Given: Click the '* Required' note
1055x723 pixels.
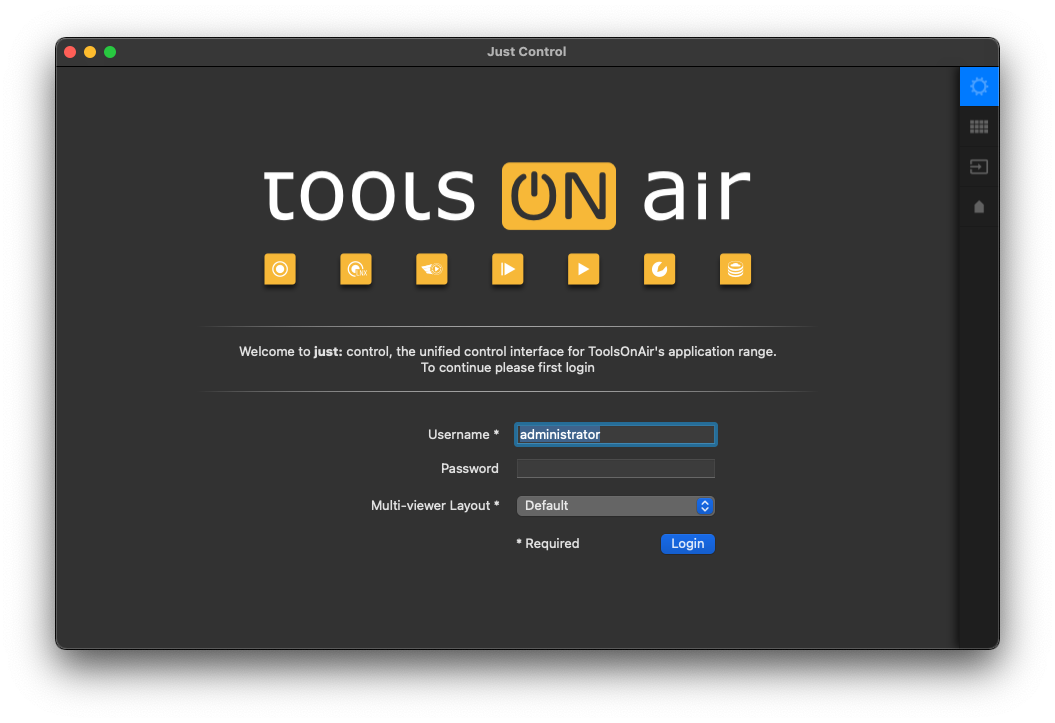Looking at the screenshot, I should [x=548, y=543].
